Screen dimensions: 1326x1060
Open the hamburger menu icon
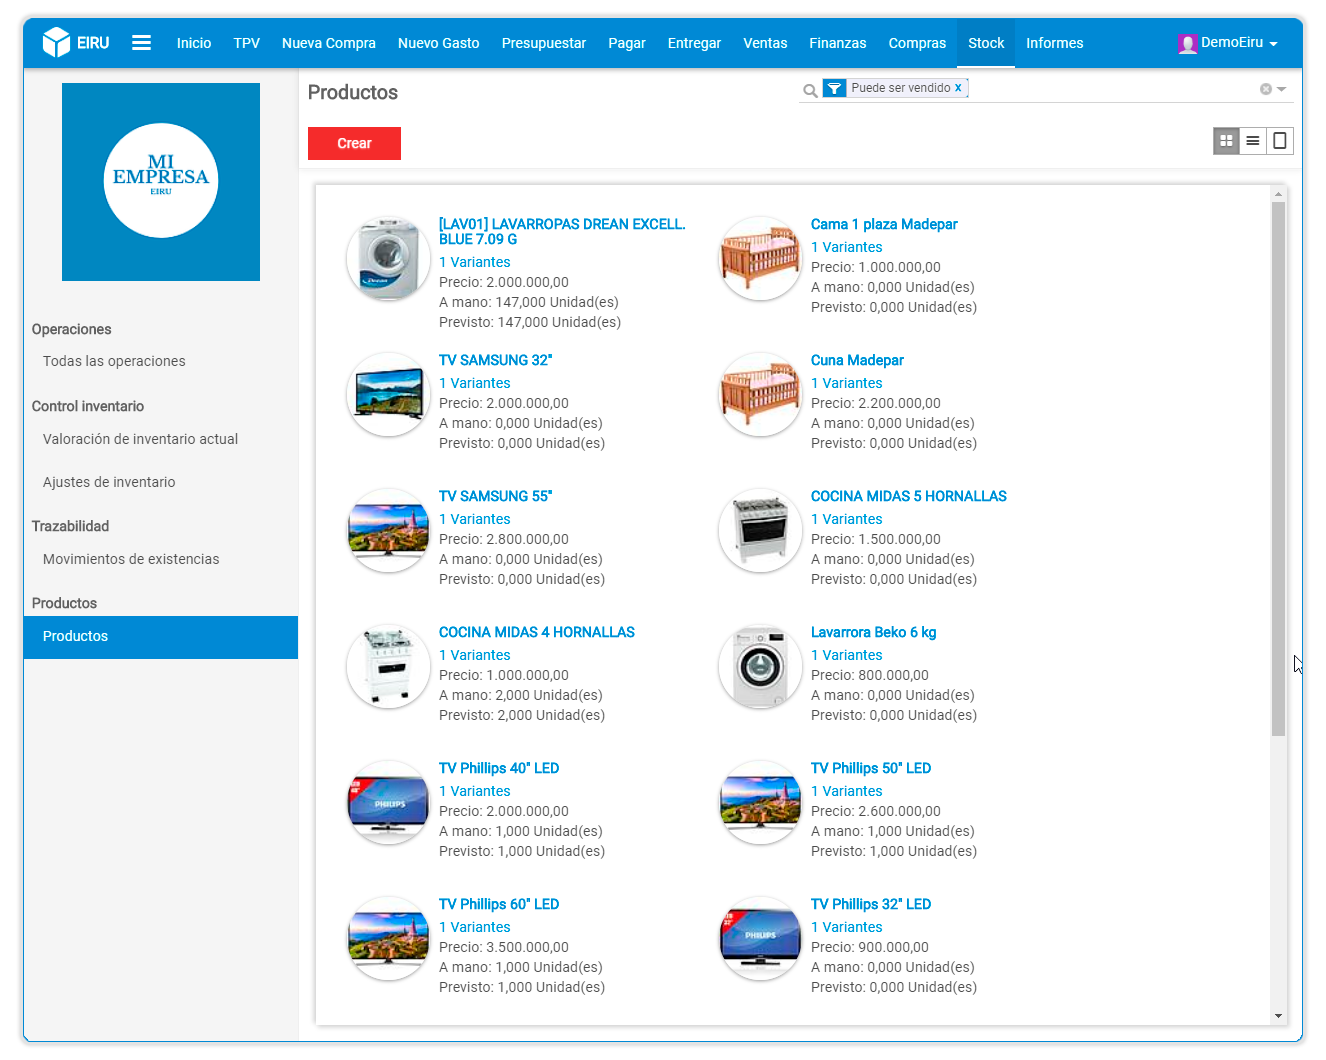142,43
